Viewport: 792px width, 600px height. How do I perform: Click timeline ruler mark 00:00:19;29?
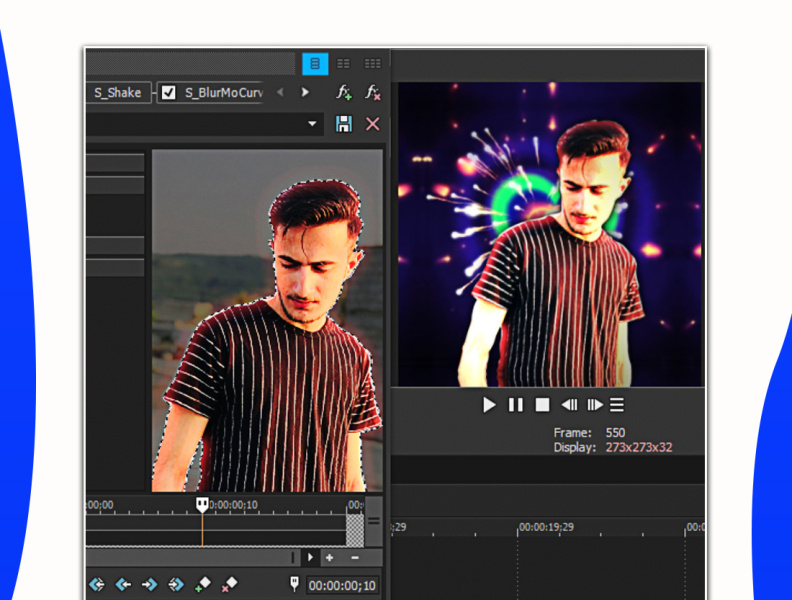[x=547, y=527]
